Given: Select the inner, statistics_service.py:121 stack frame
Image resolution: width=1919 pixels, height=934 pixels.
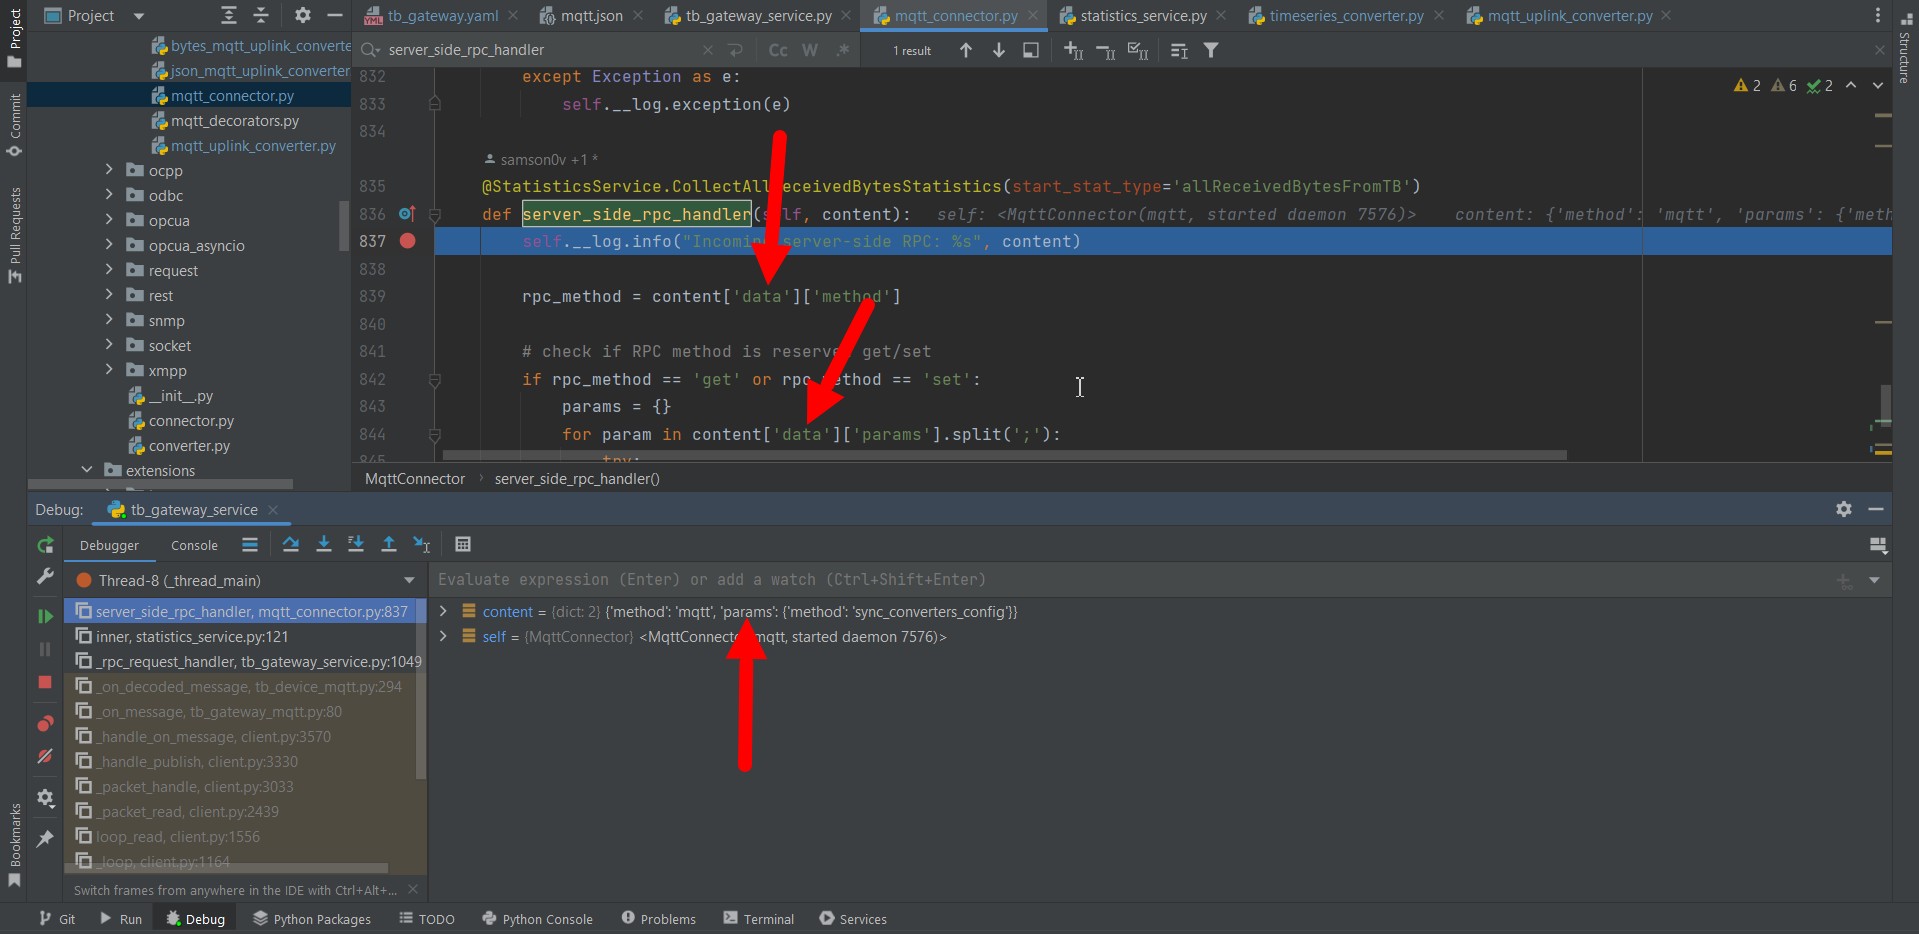Looking at the screenshot, I should click(192, 636).
